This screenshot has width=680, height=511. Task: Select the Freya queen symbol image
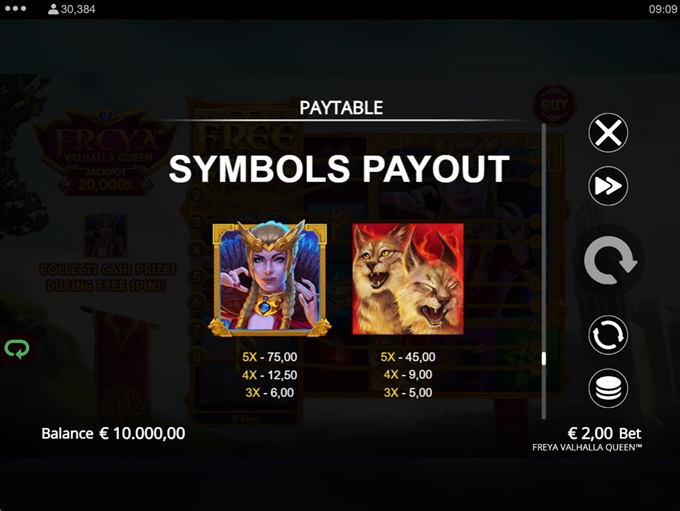[270, 278]
